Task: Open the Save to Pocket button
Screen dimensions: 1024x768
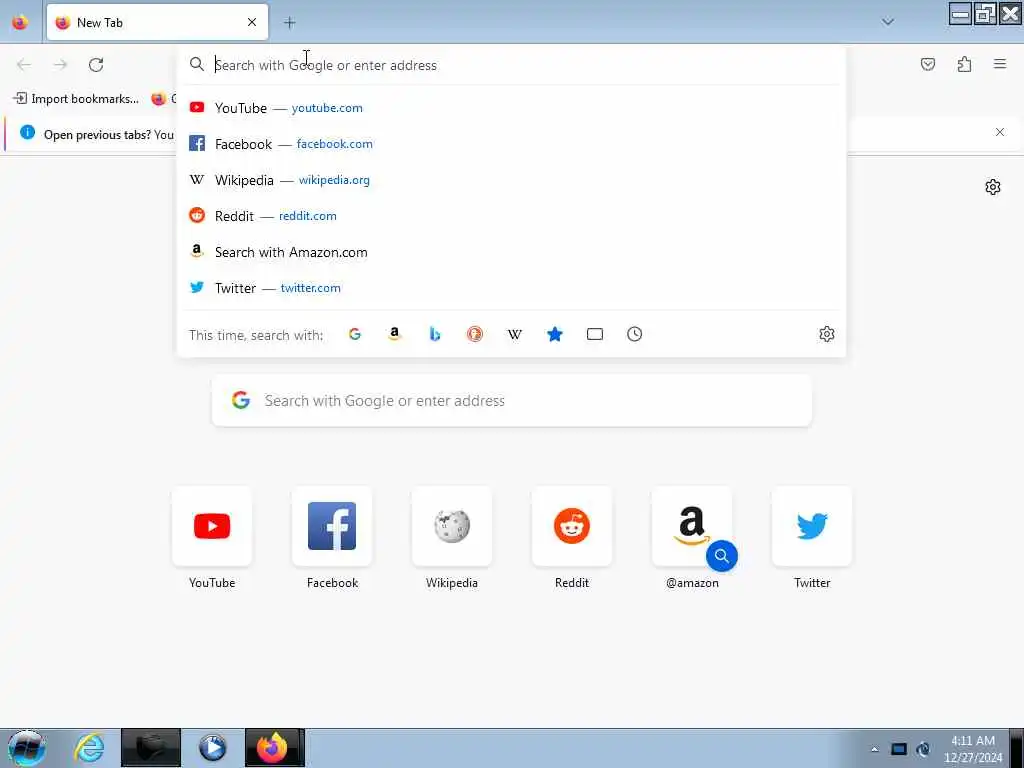Action: [x=927, y=64]
